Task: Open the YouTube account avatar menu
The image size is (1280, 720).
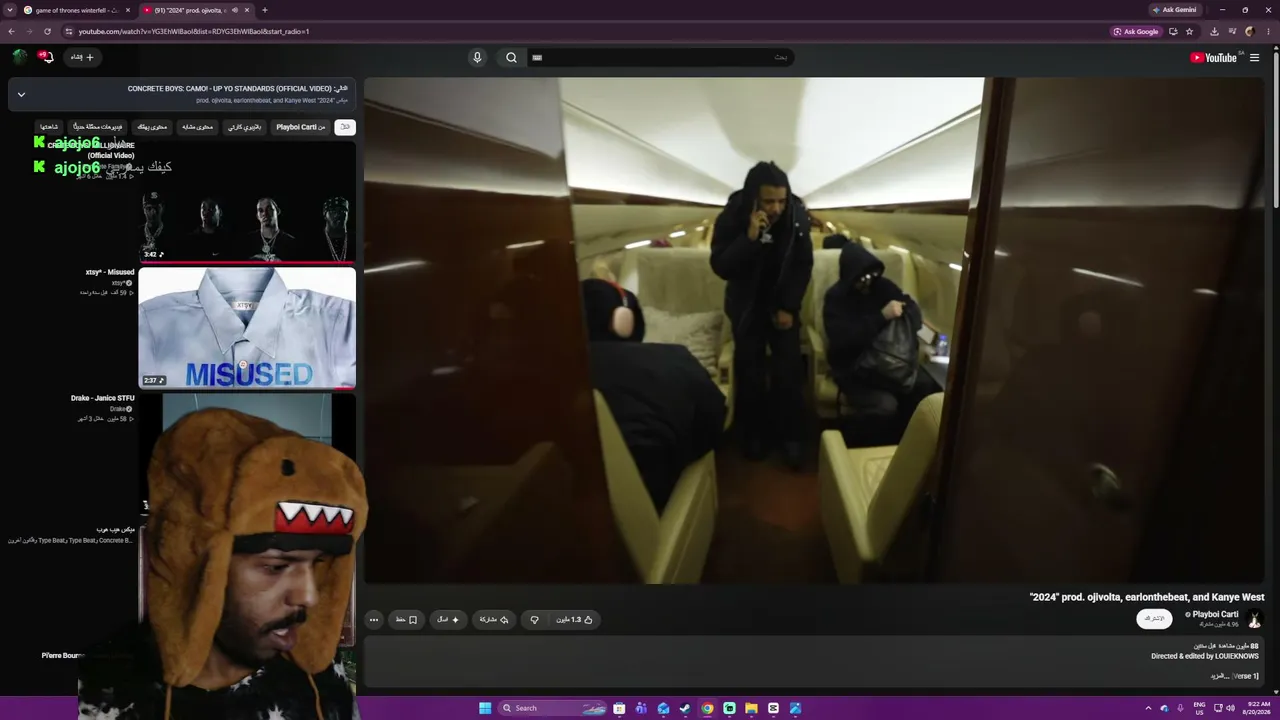Action: point(20,57)
